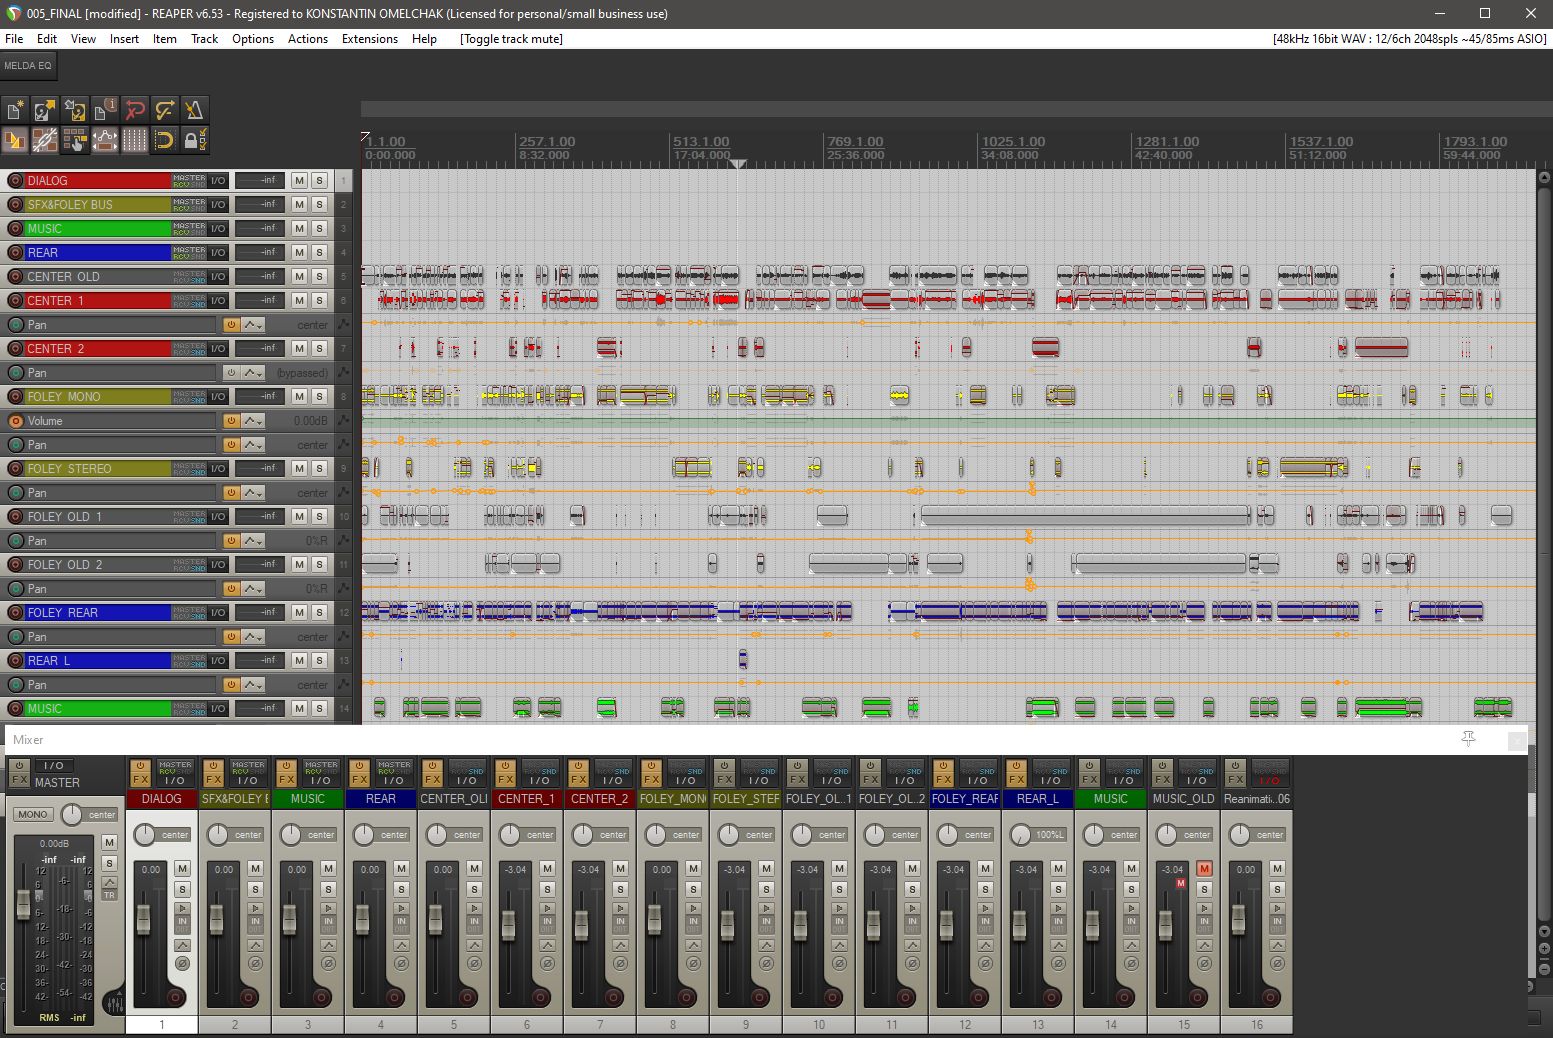Select DIALOG strip name in mixer

[162, 799]
